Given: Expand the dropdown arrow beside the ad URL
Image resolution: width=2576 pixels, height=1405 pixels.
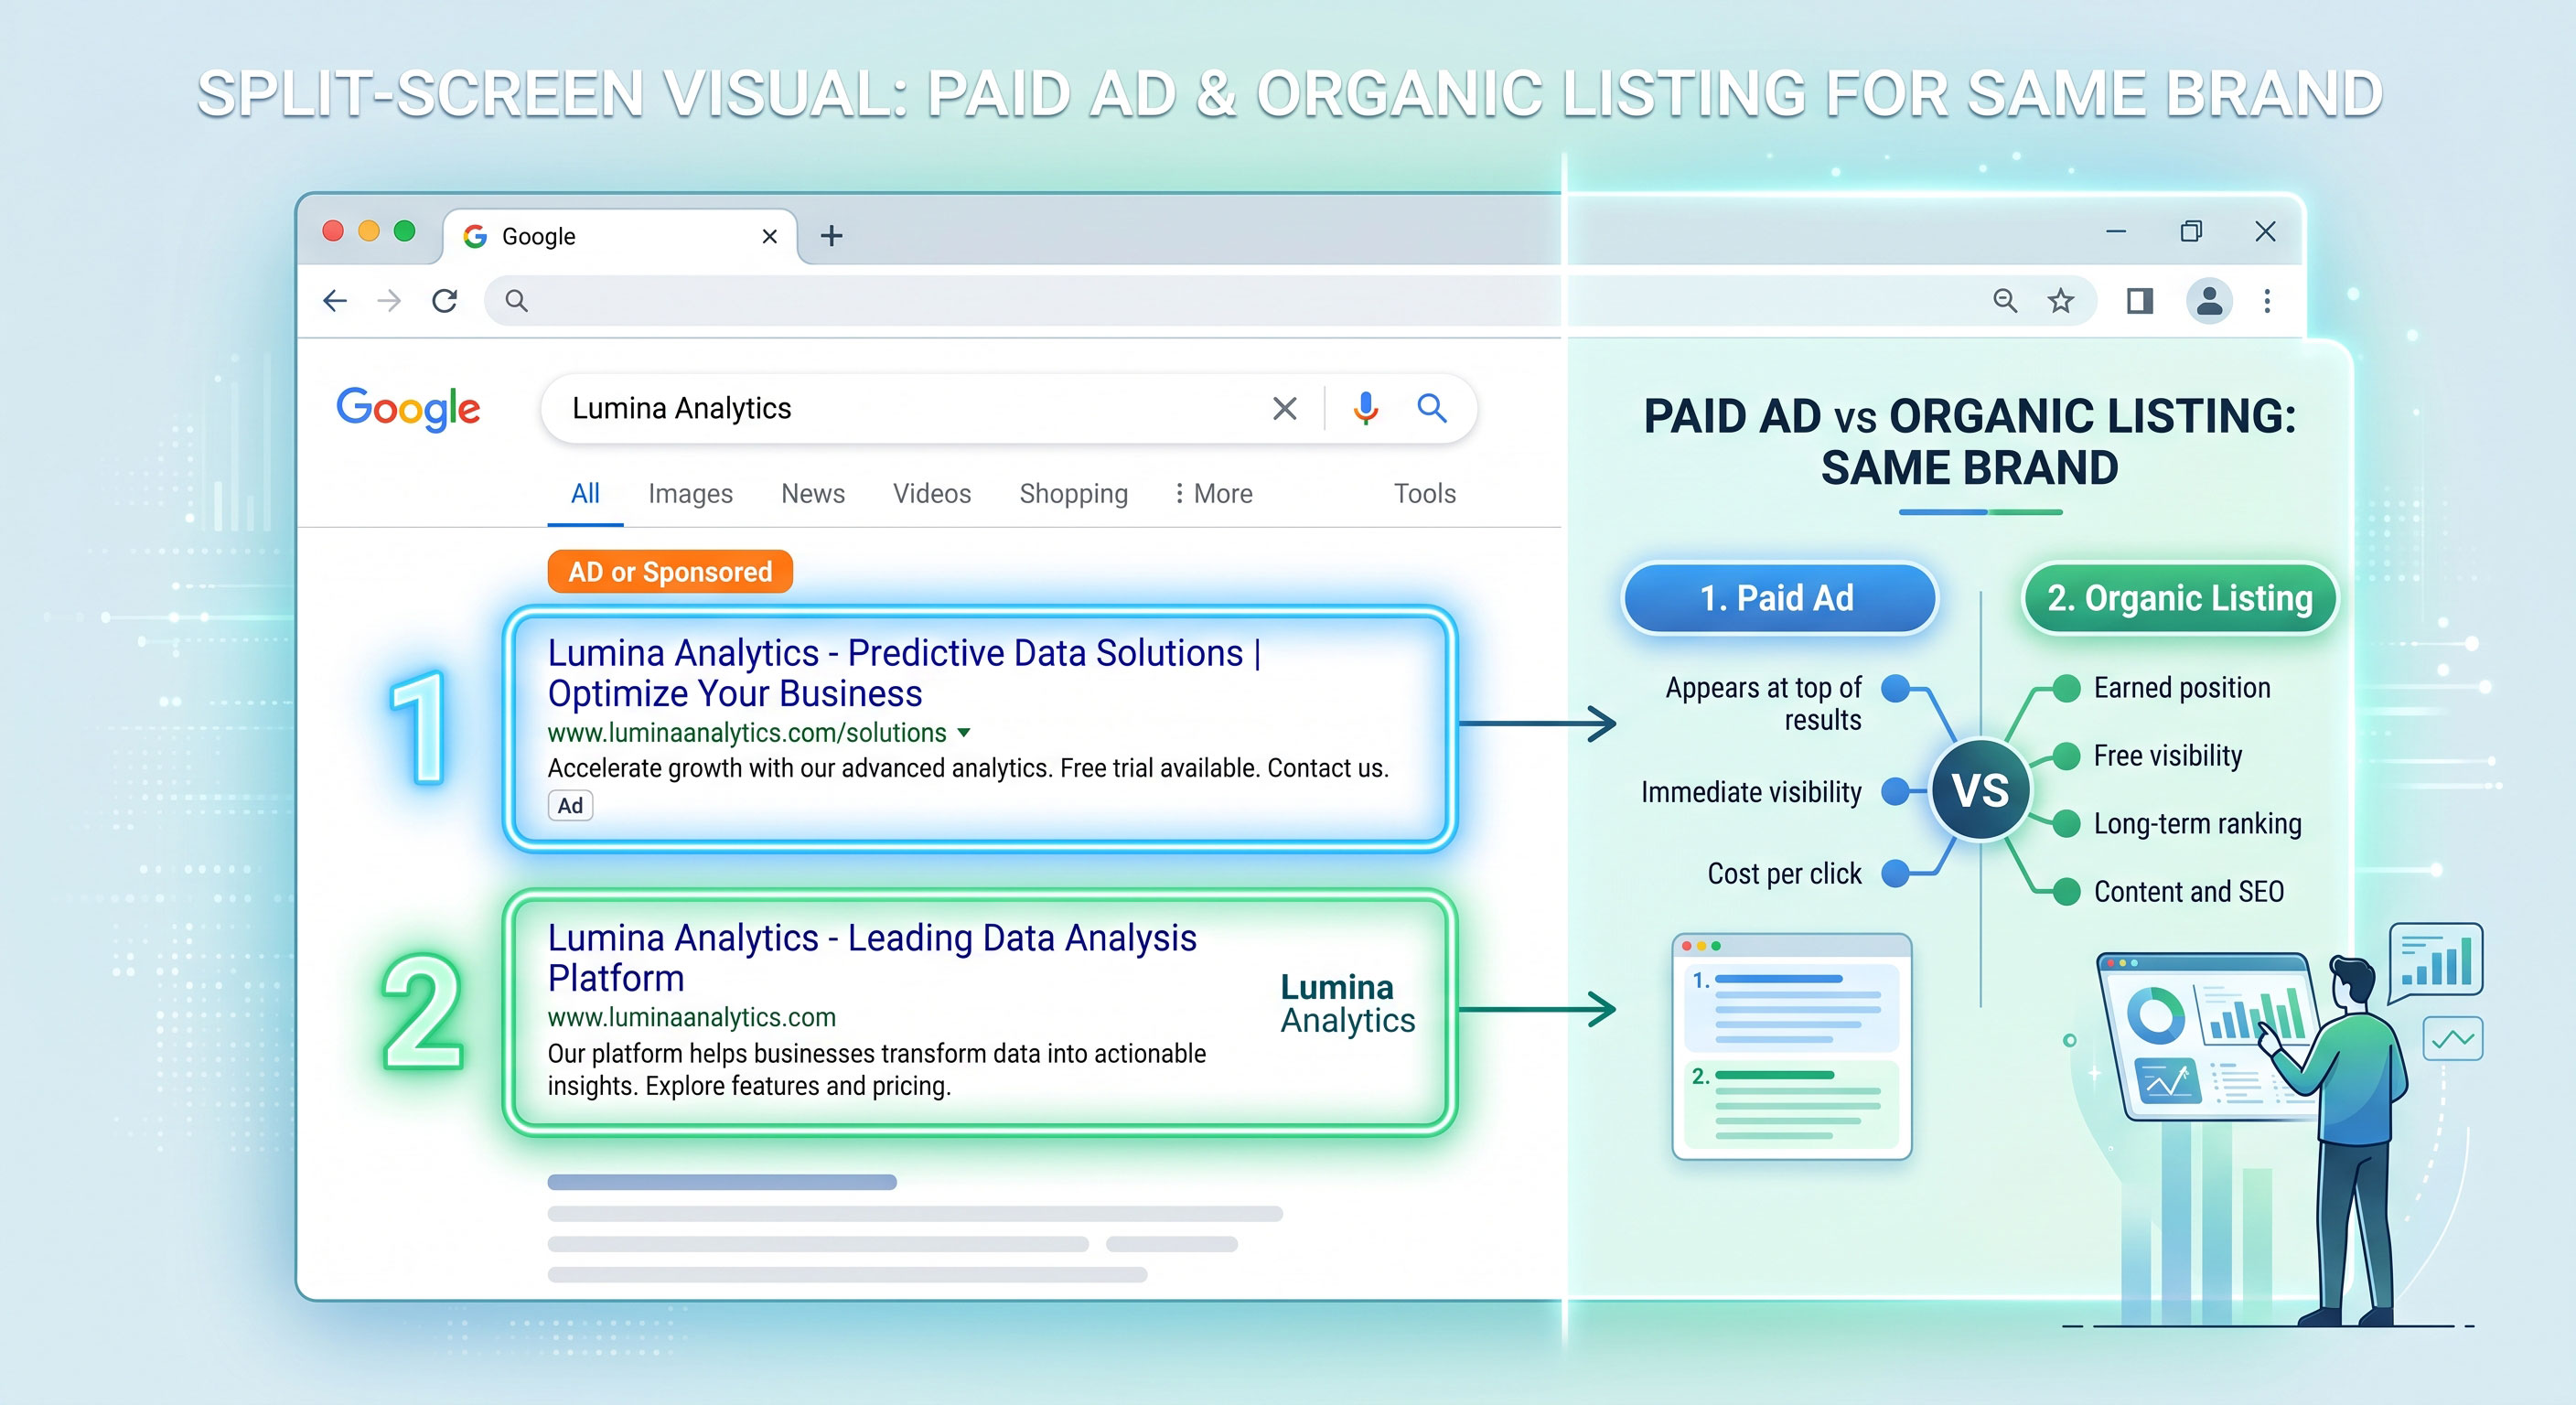Looking at the screenshot, I should pyautogui.click(x=964, y=733).
